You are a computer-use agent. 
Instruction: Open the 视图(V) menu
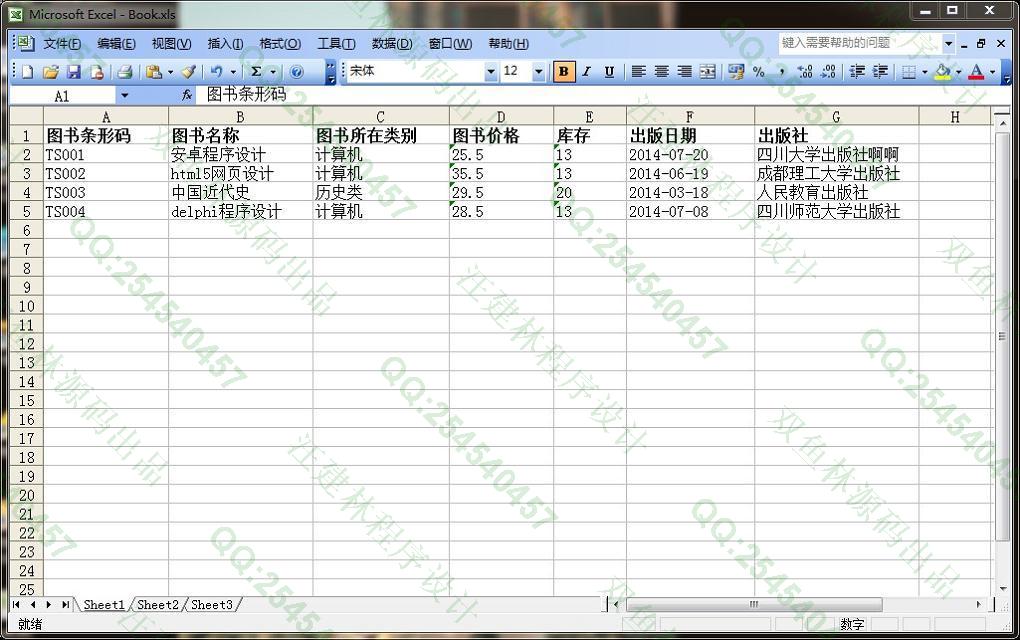[x=171, y=44]
